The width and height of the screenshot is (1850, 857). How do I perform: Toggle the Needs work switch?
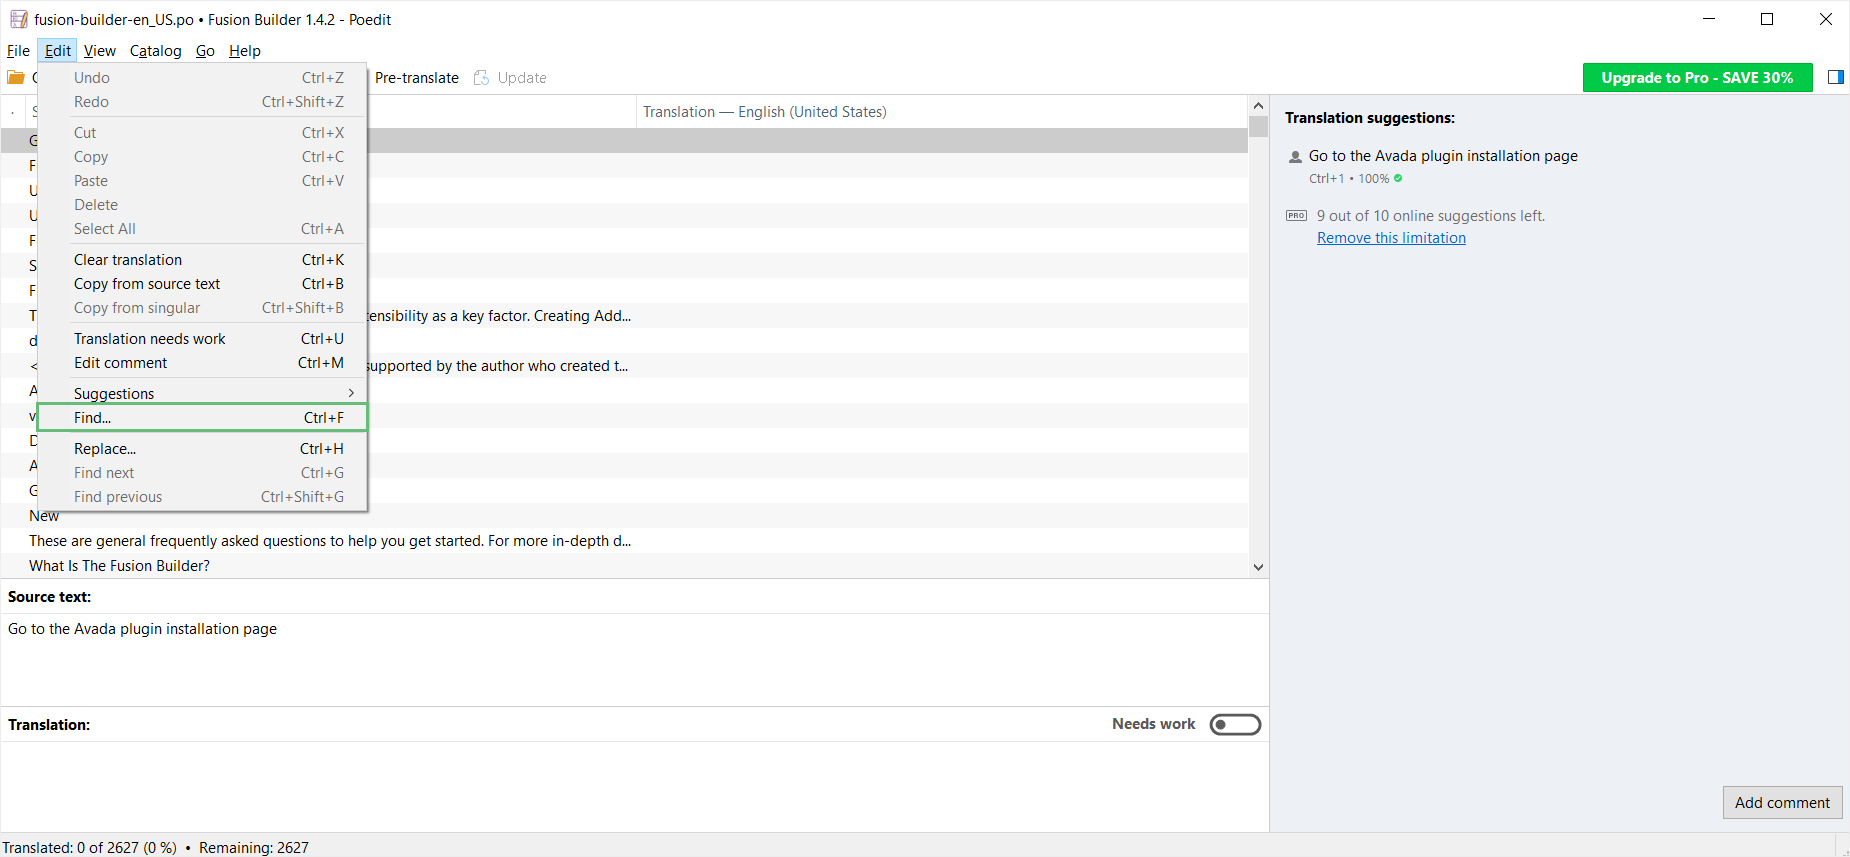click(x=1235, y=724)
